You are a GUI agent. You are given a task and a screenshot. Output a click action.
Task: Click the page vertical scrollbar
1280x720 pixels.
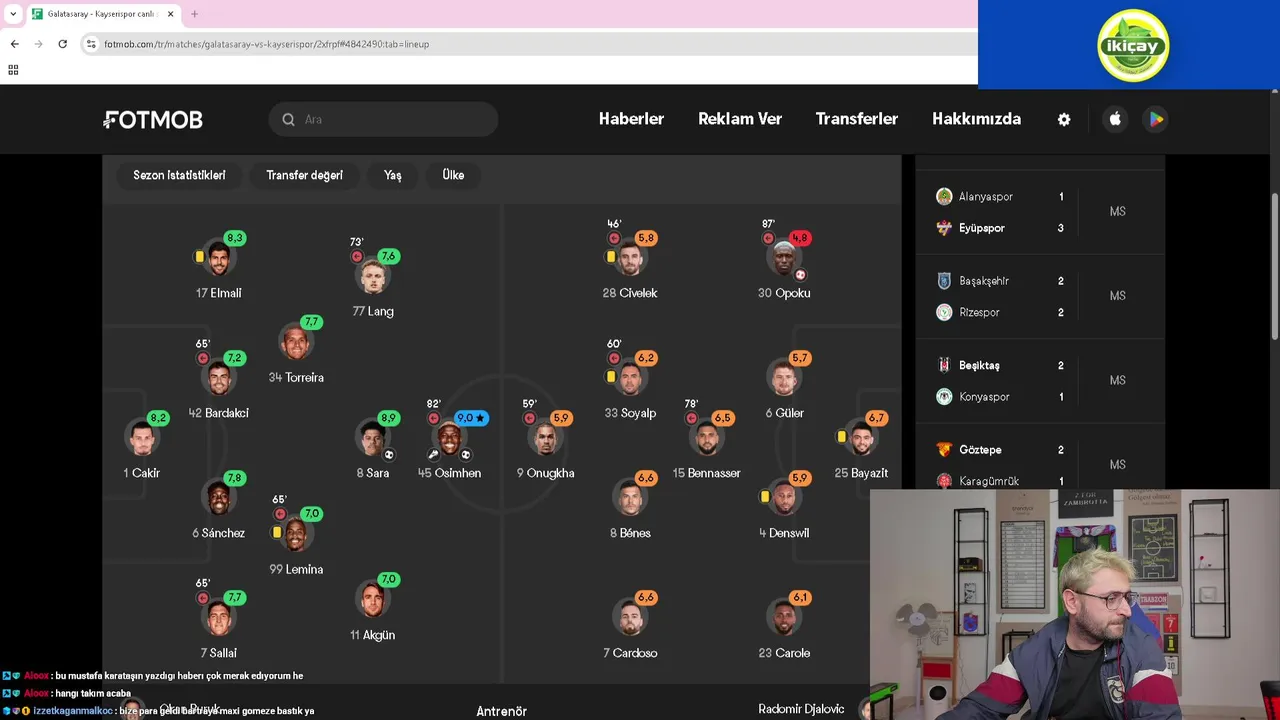[1274, 264]
